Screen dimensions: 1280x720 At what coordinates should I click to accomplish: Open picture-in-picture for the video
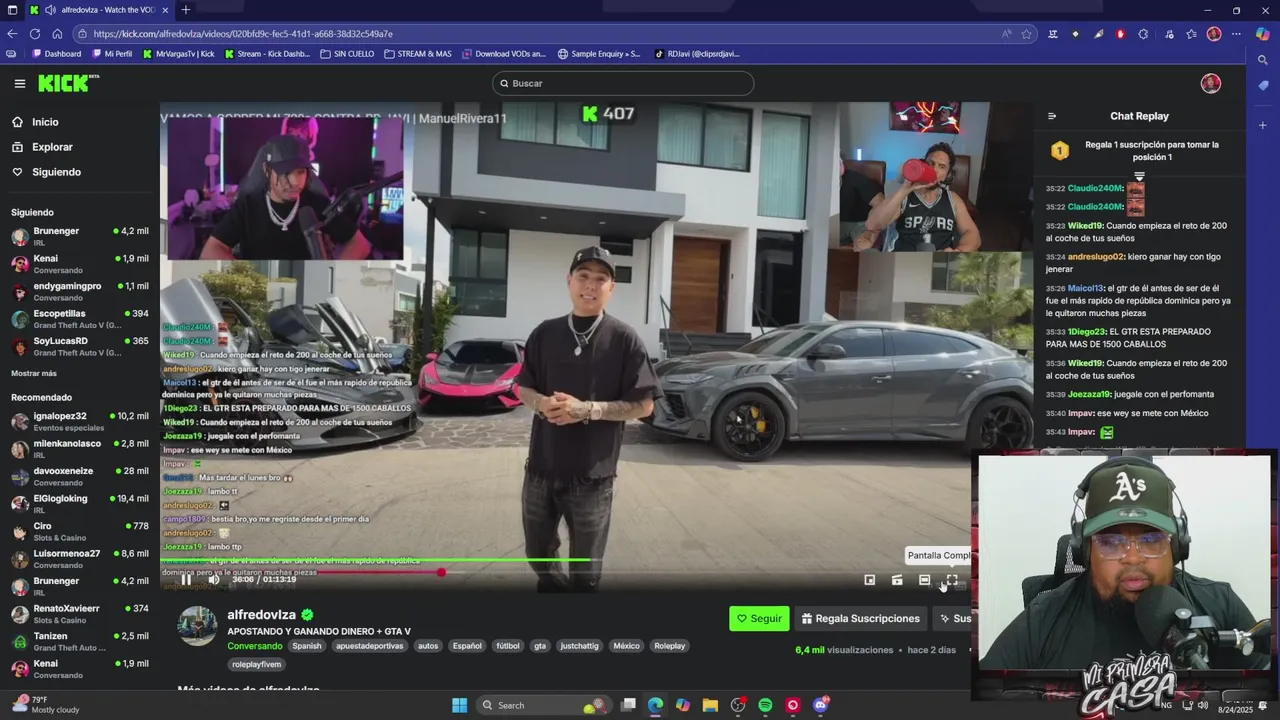tap(870, 580)
